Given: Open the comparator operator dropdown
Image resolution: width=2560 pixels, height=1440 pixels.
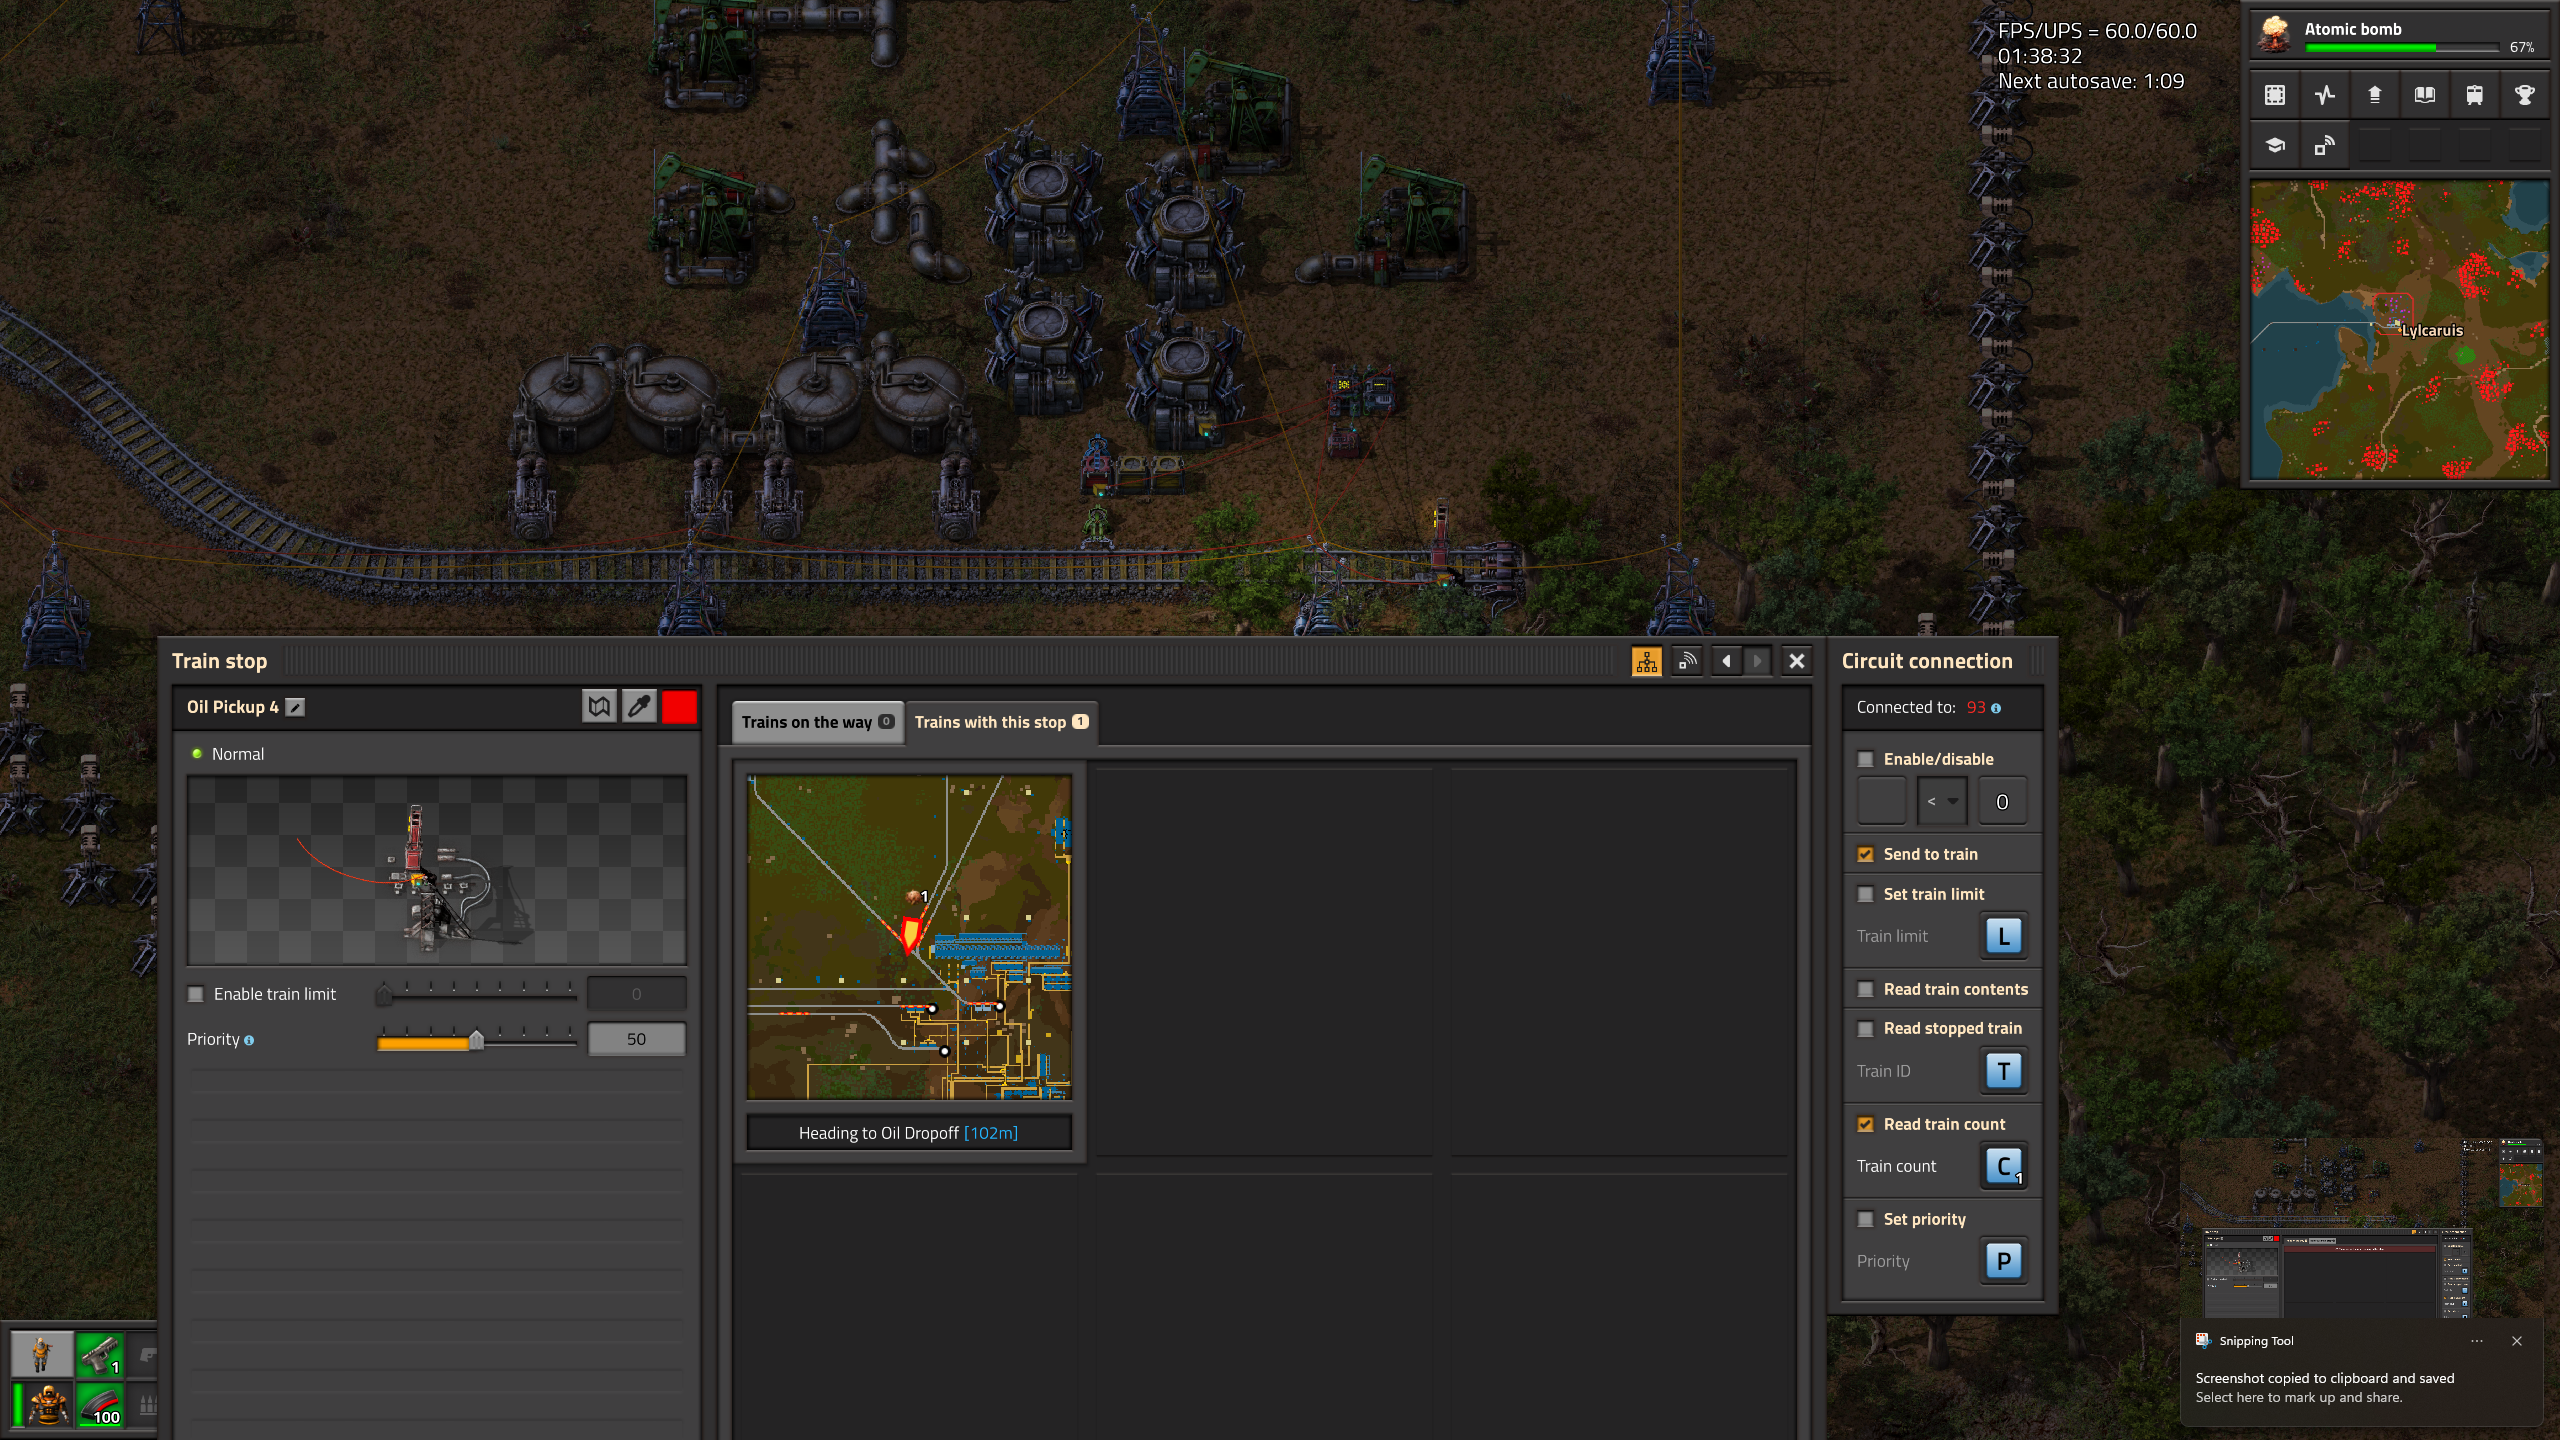Looking at the screenshot, I should click(x=1941, y=801).
